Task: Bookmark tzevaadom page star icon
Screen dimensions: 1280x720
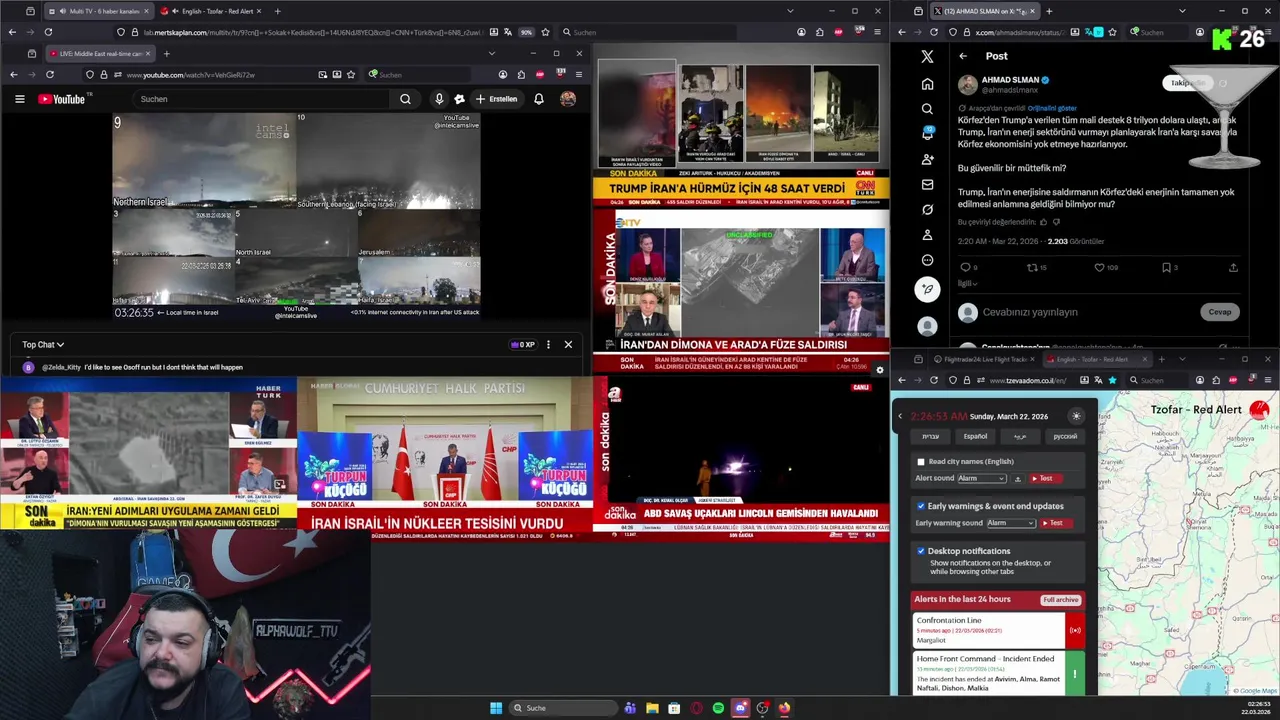Action: (x=1112, y=380)
